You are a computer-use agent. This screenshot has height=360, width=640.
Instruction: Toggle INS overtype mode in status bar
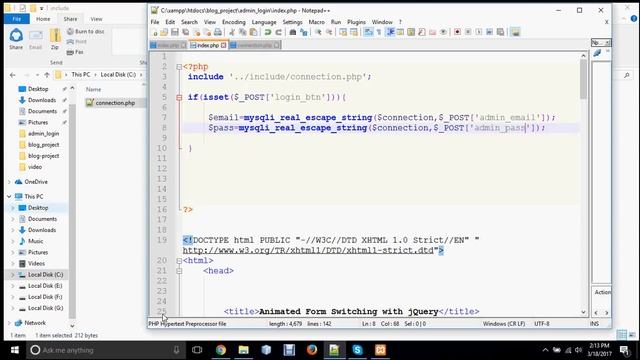pos(594,324)
